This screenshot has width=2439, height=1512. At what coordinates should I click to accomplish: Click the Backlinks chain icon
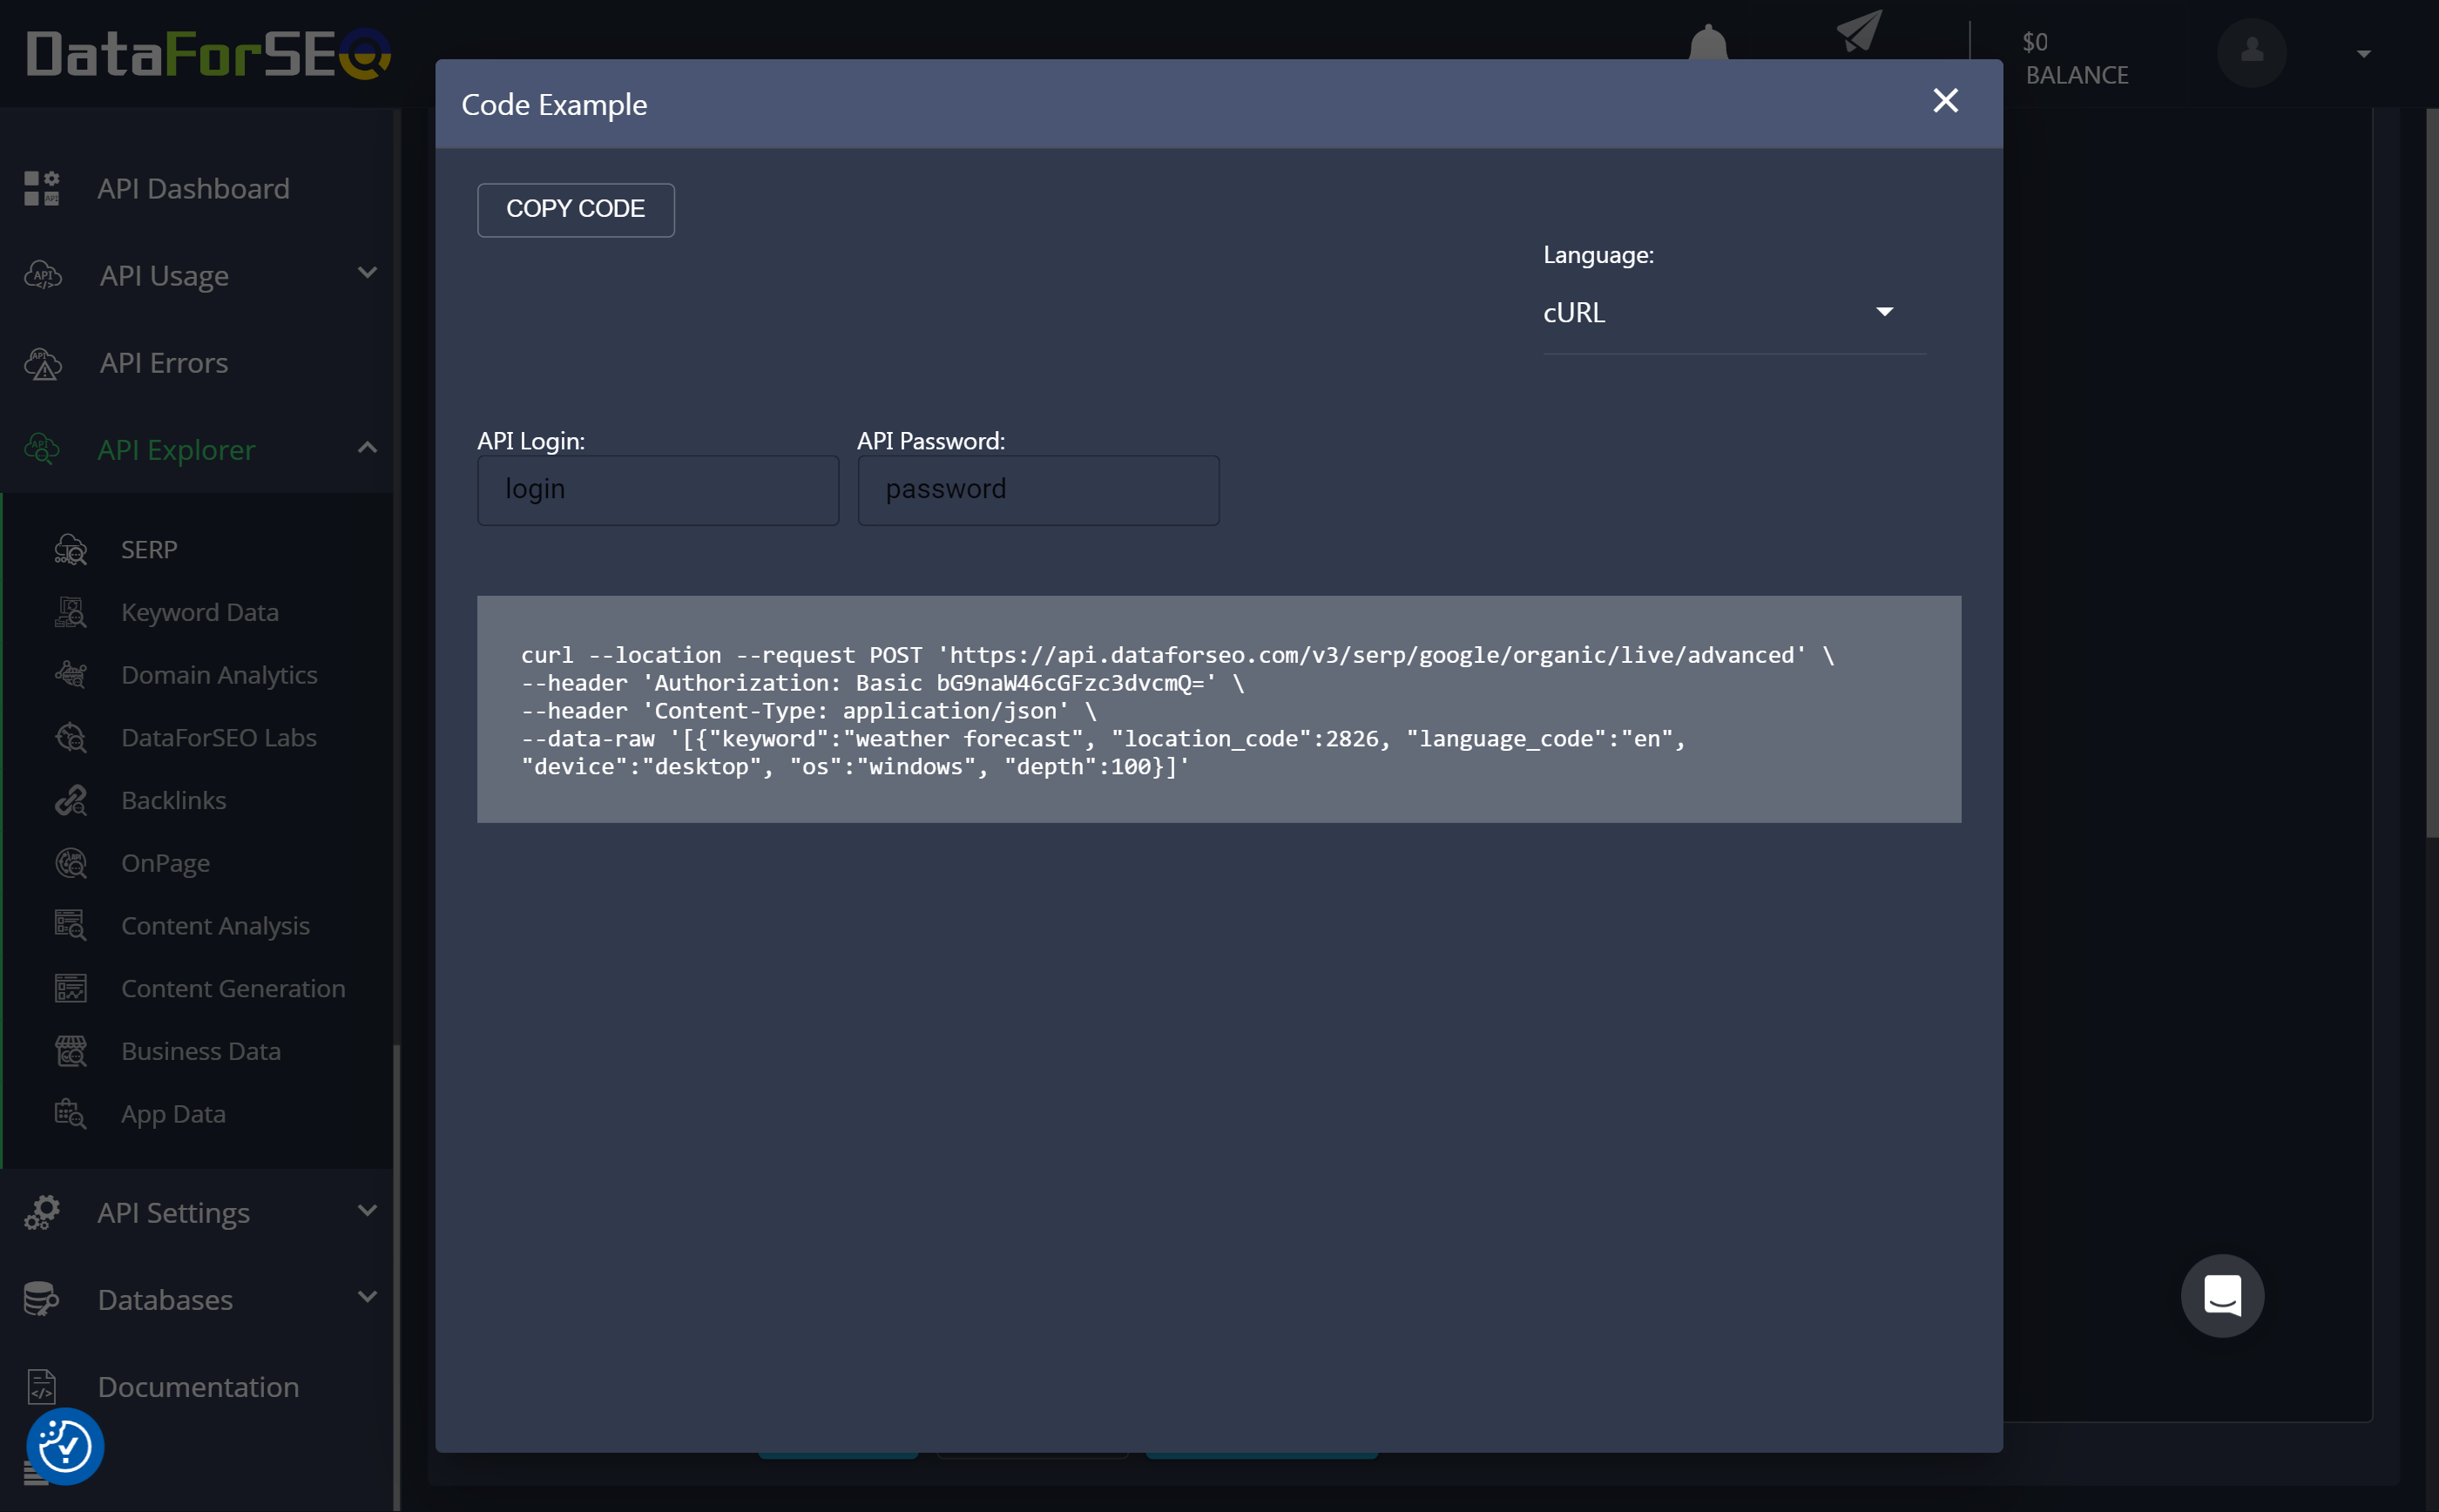(x=71, y=801)
